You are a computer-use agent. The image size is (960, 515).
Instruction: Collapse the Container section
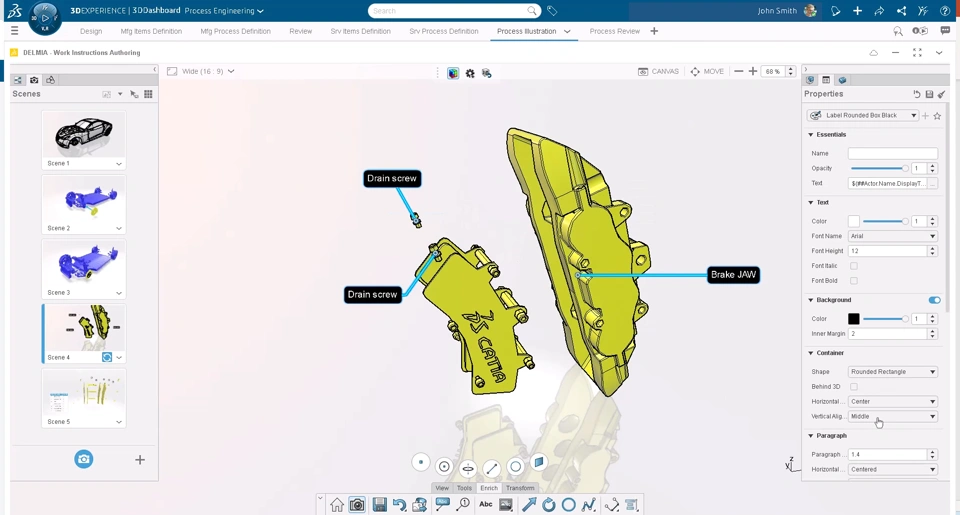click(811, 353)
